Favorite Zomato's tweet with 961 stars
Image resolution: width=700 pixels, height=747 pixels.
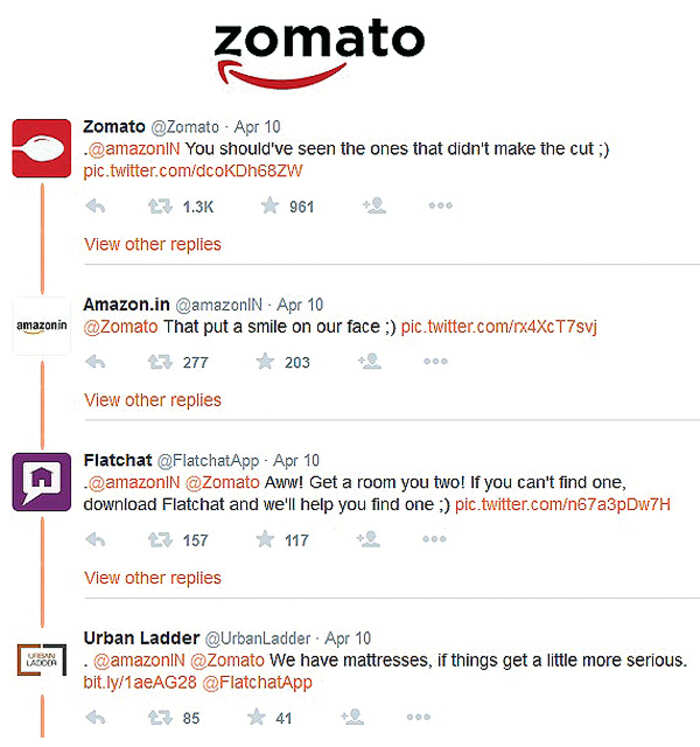point(269,206)
